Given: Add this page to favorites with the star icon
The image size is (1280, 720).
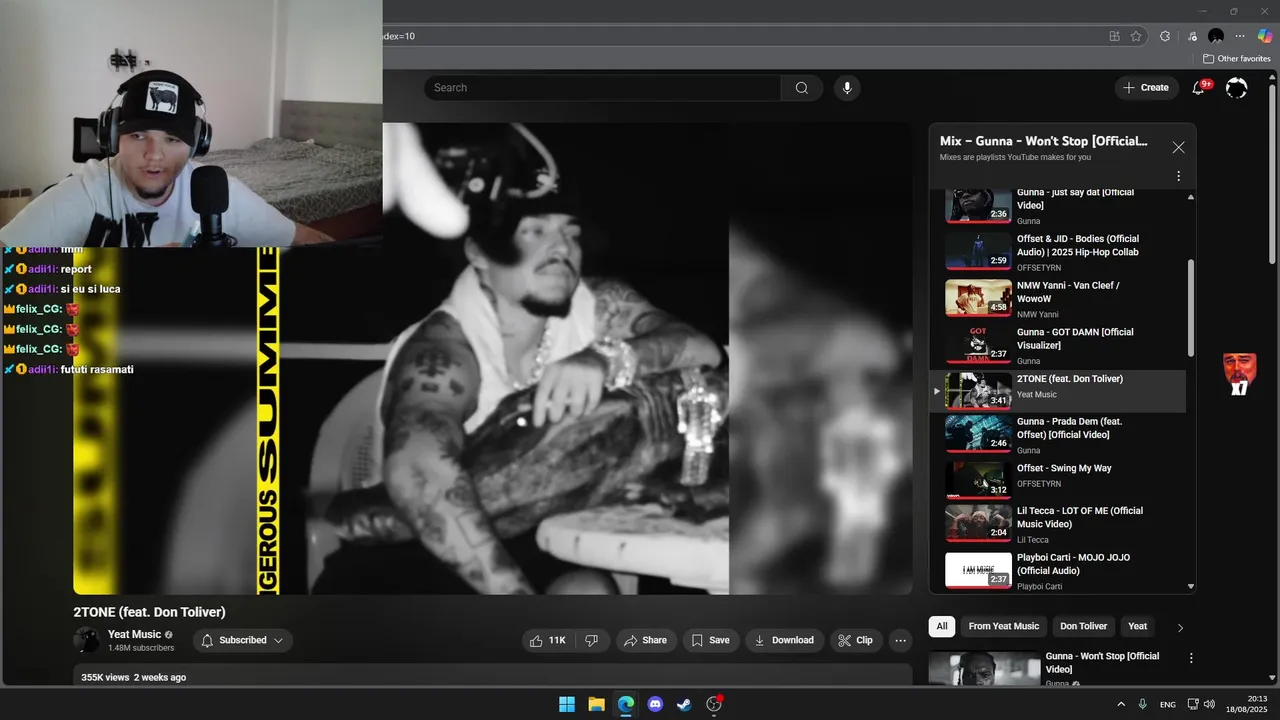Looking at the screenshot, I should (1136, 36).
